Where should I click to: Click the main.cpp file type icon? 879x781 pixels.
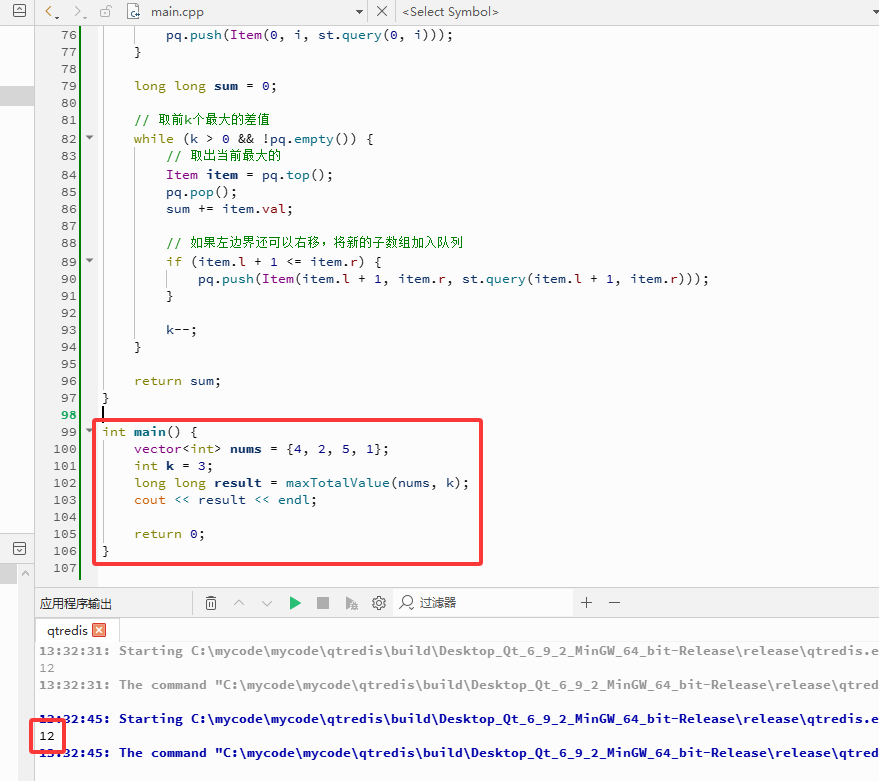tap(133, 12)
